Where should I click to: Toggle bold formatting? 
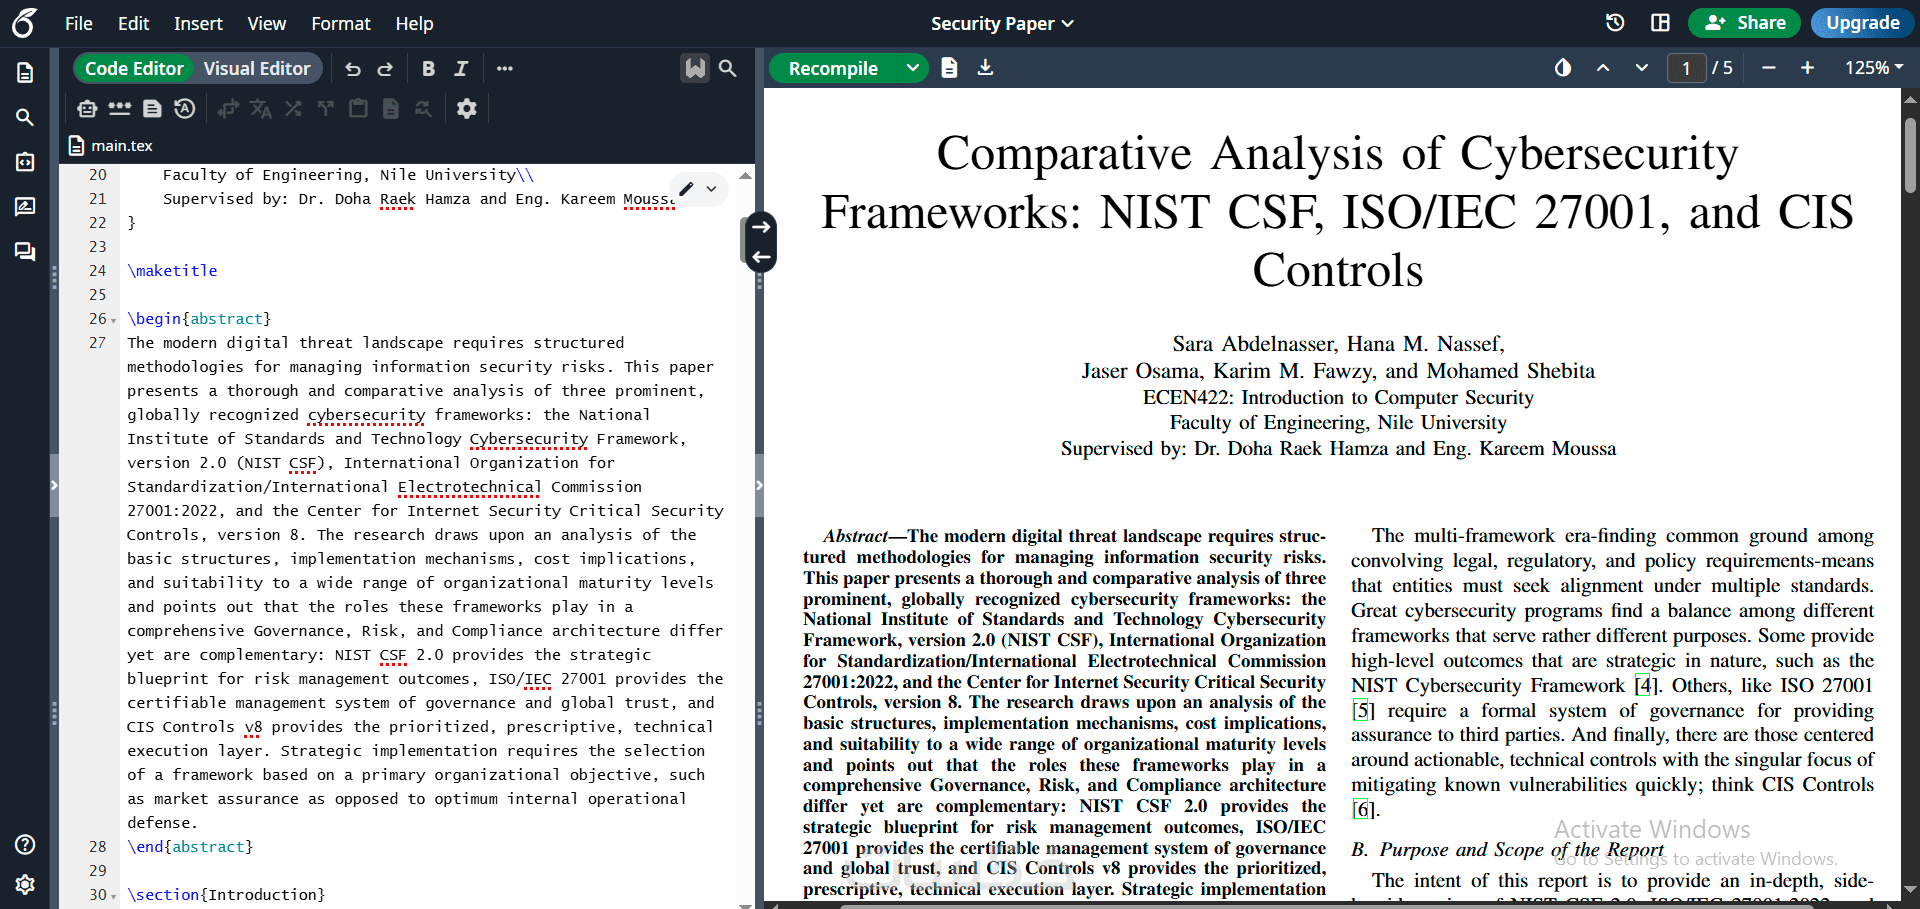click(x=428, y=68)
